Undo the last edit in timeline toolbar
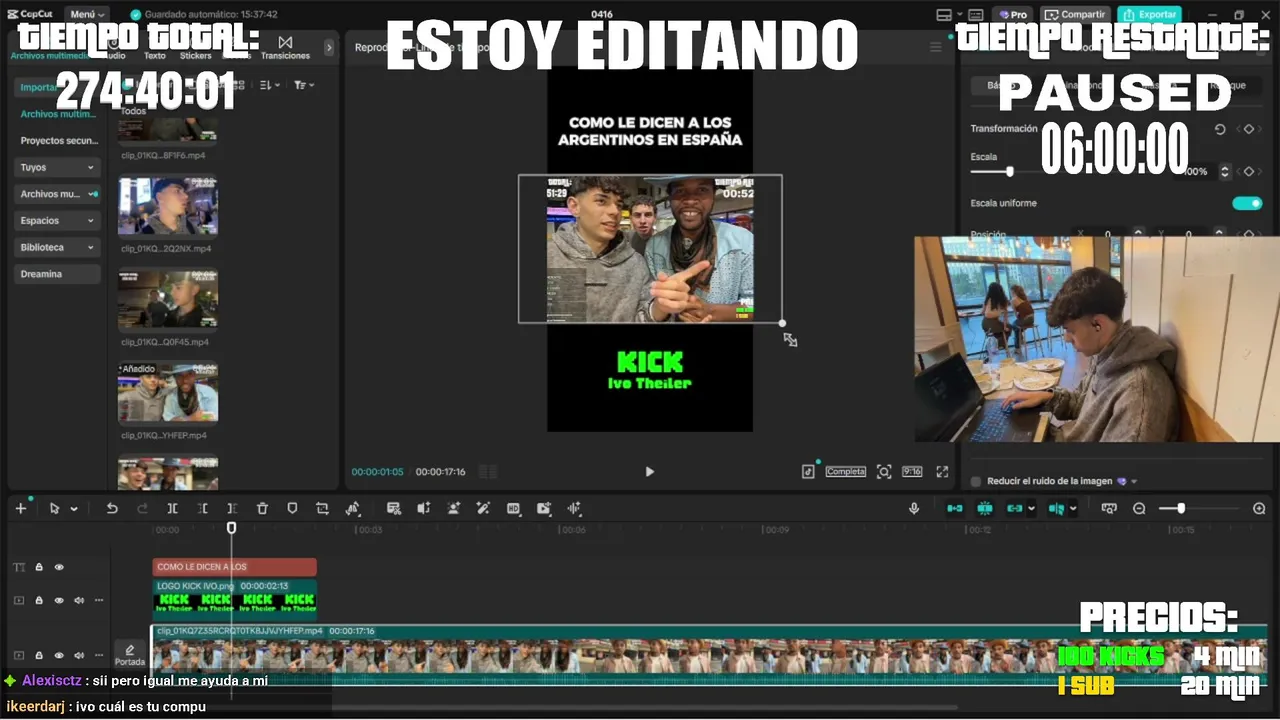Screen dimensions: 1280x720 tap(112, 508)
